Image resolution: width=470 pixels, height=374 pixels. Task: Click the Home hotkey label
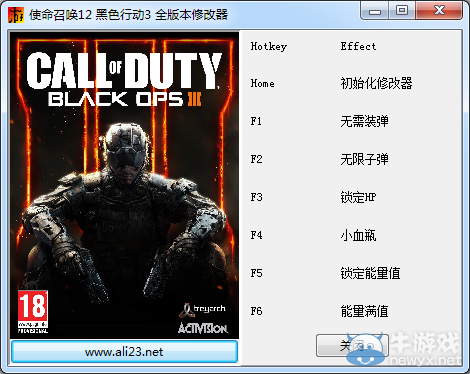[263, 83]
